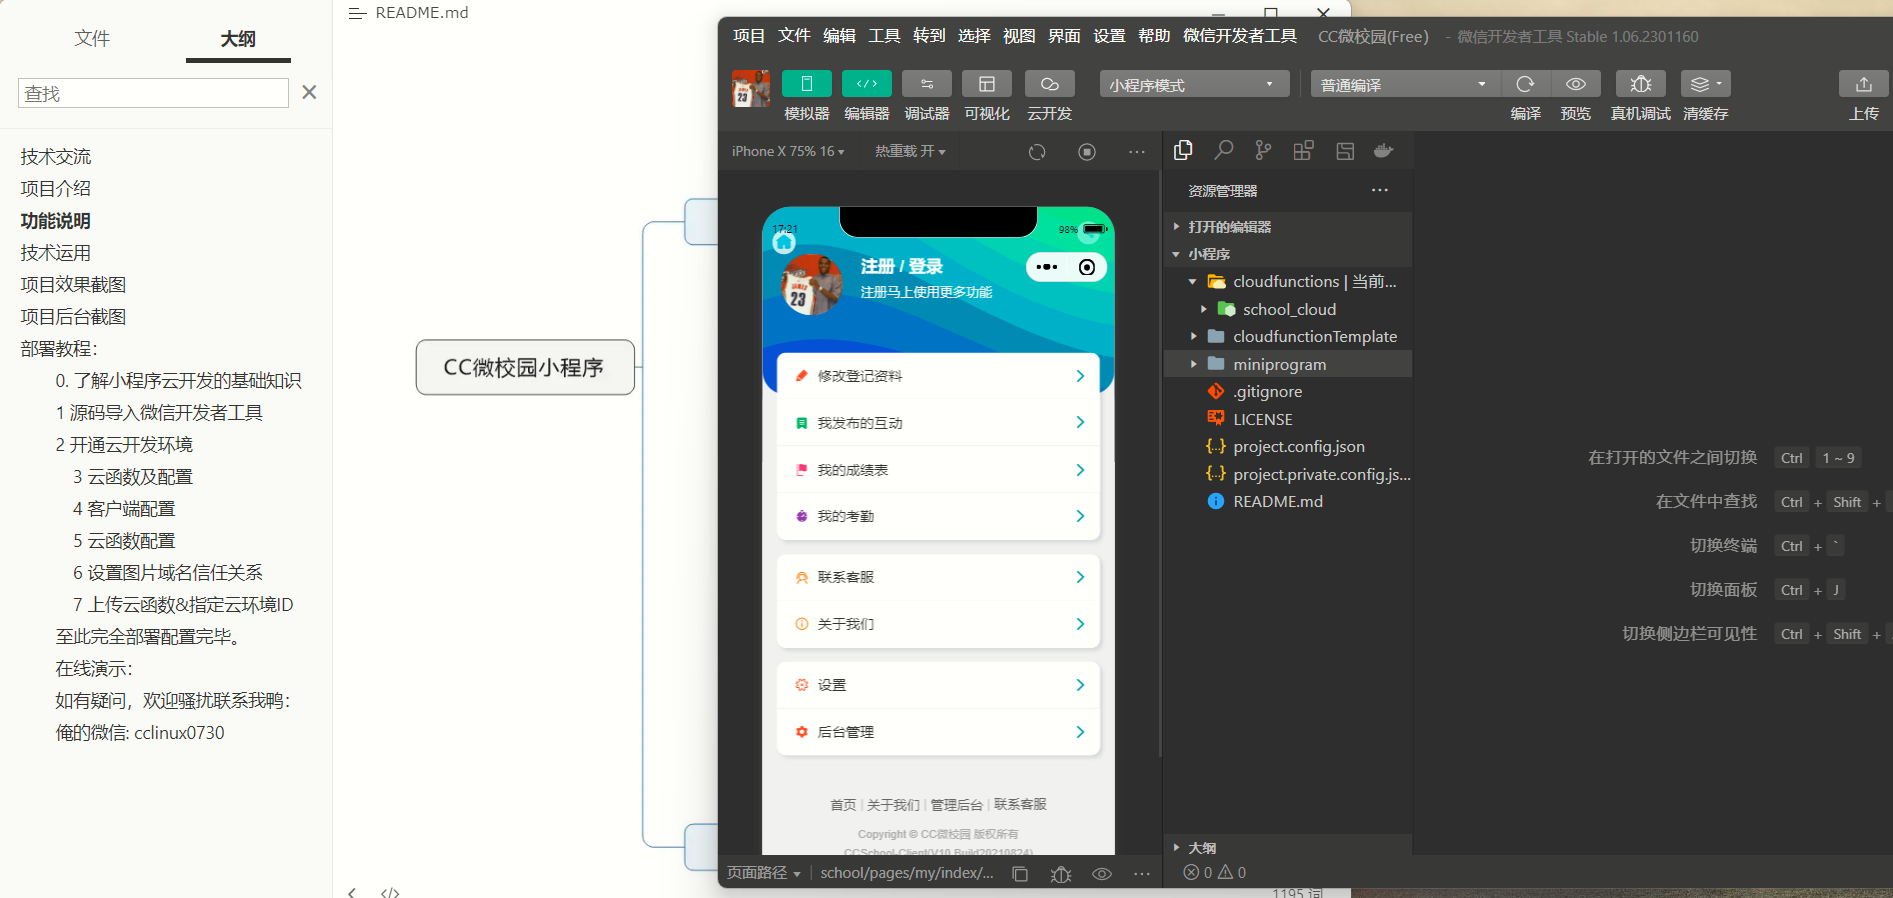Tap 注册 / 登录 in the simulator

pos(902,266)
